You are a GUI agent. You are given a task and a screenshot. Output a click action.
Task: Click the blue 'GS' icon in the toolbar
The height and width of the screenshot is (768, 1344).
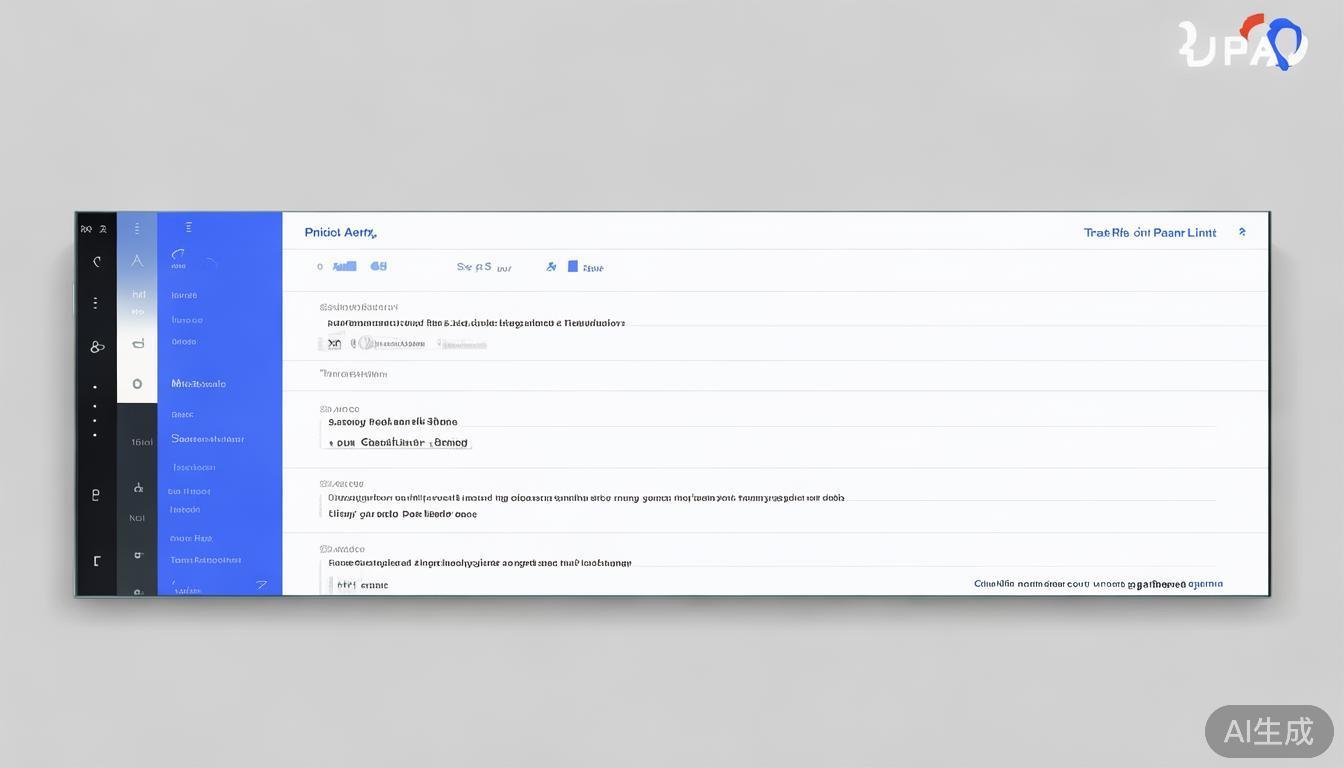378,267
